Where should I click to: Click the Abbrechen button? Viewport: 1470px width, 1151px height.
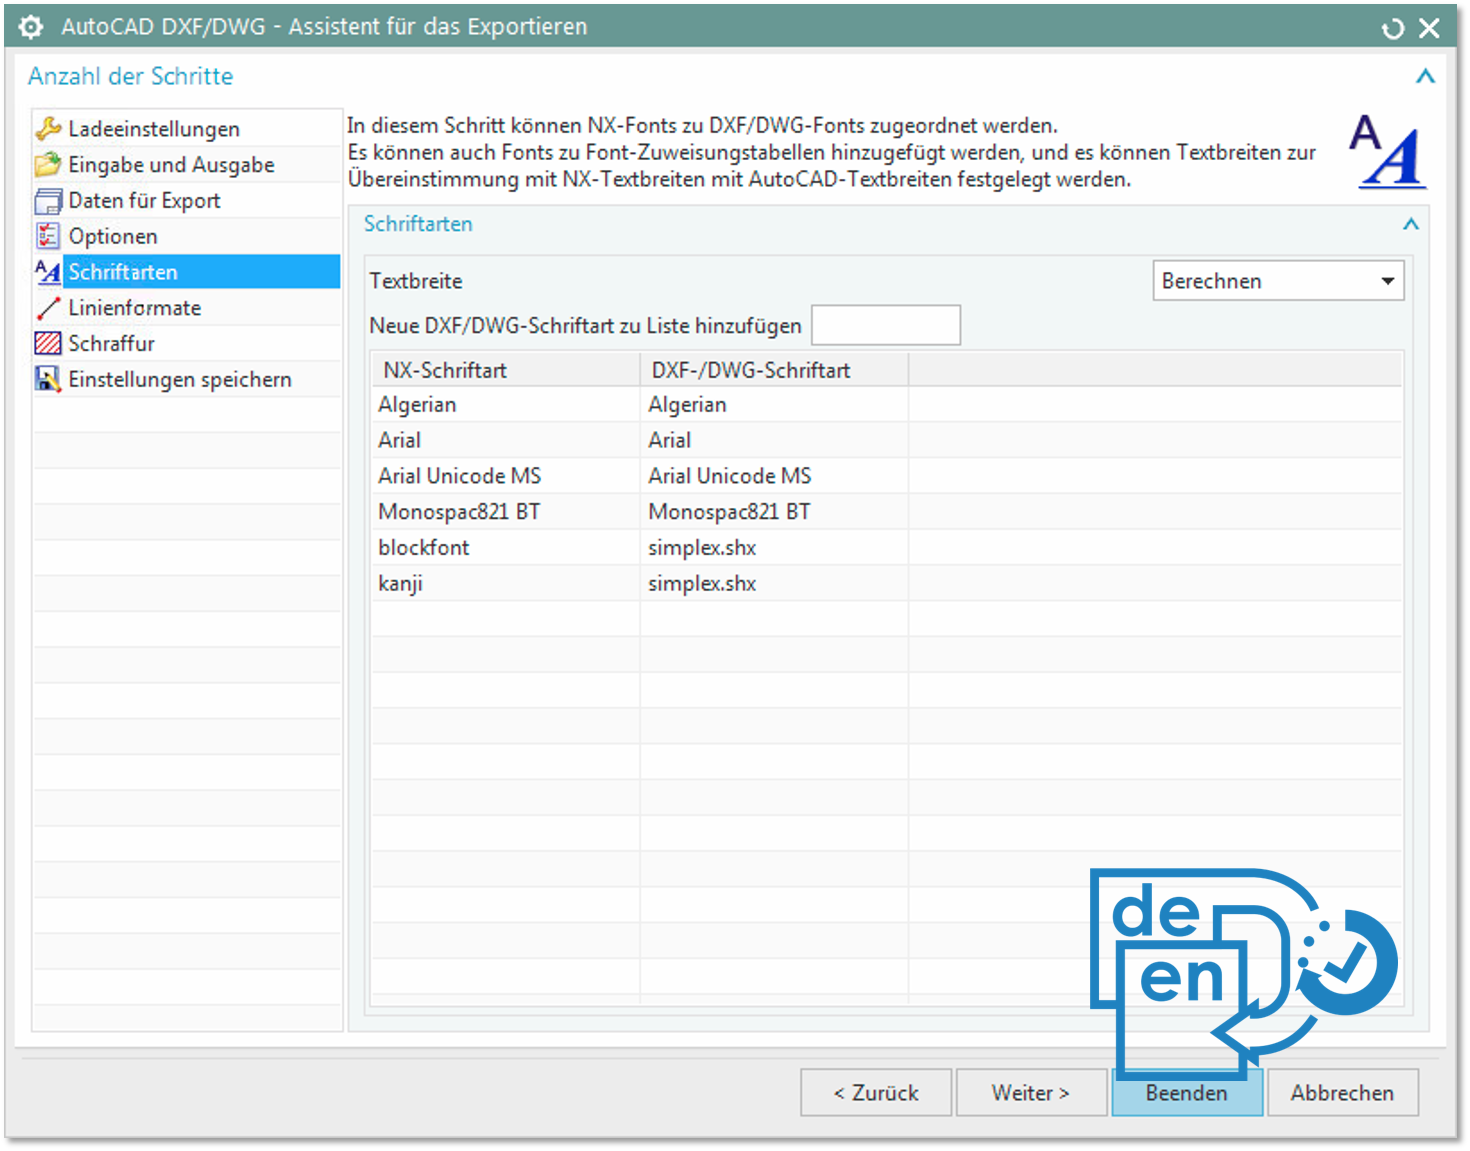(x=1342, y=1093)
